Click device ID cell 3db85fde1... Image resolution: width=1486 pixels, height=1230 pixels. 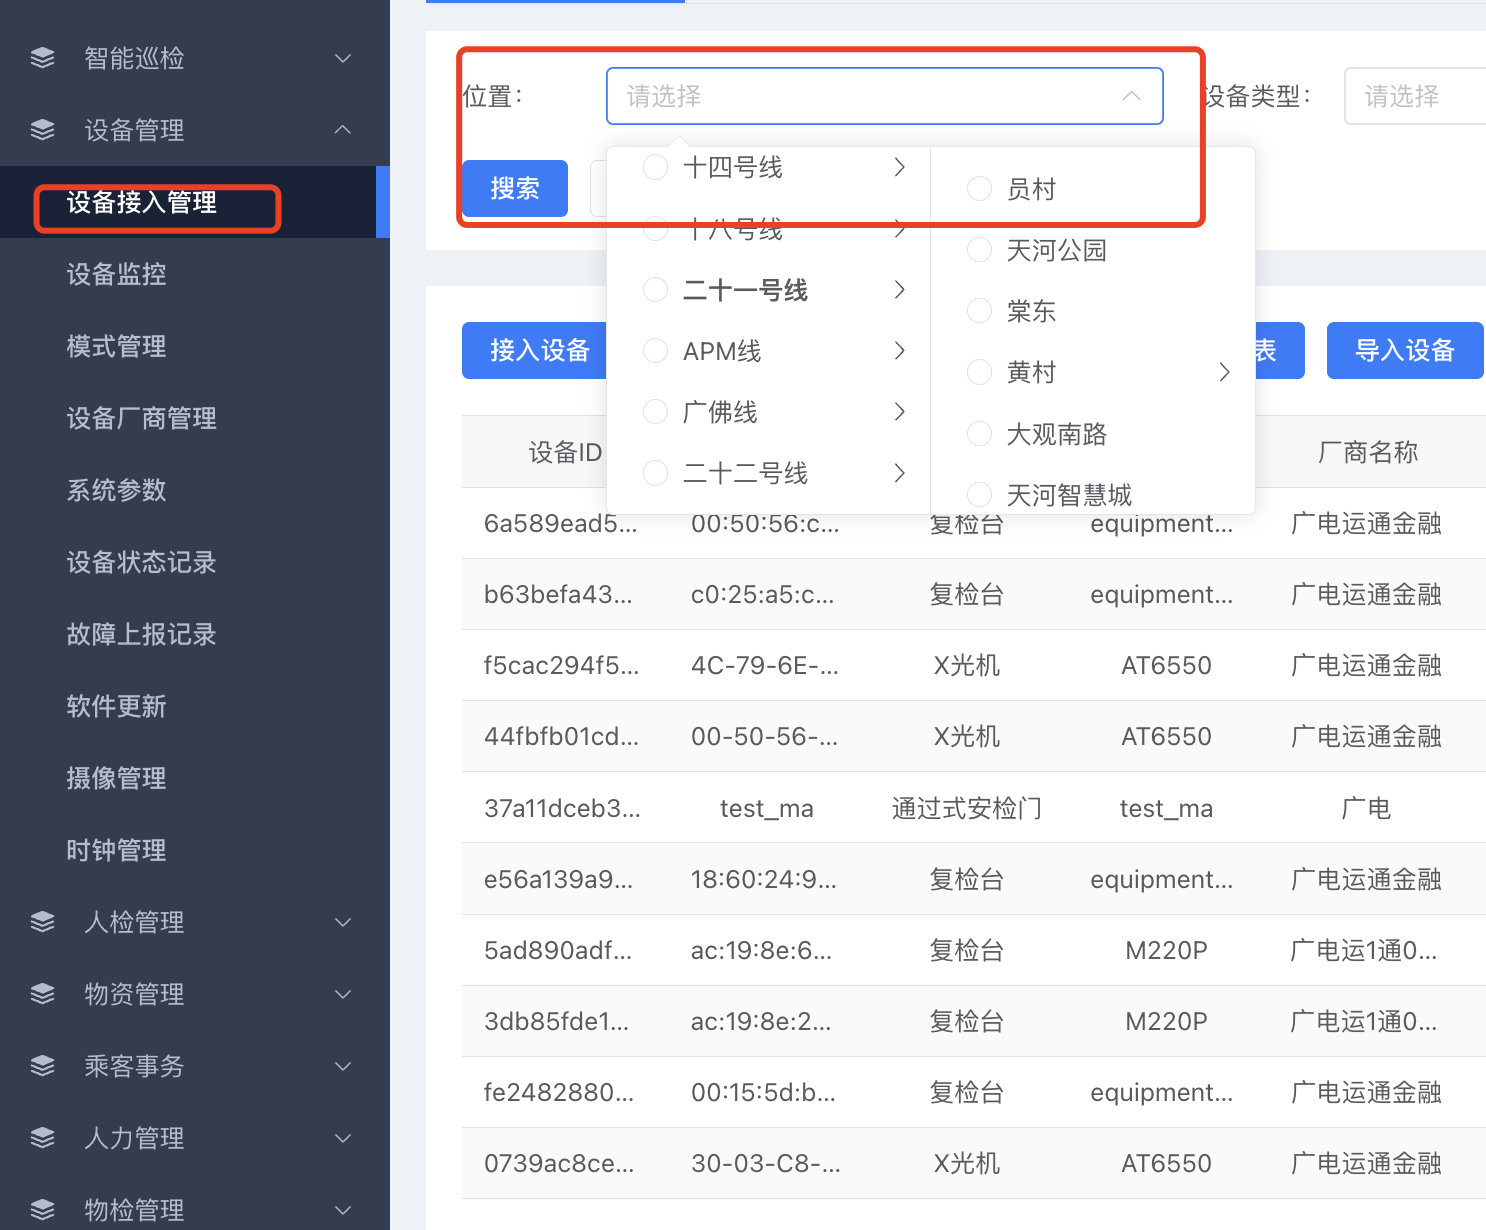pos(557,1021)
